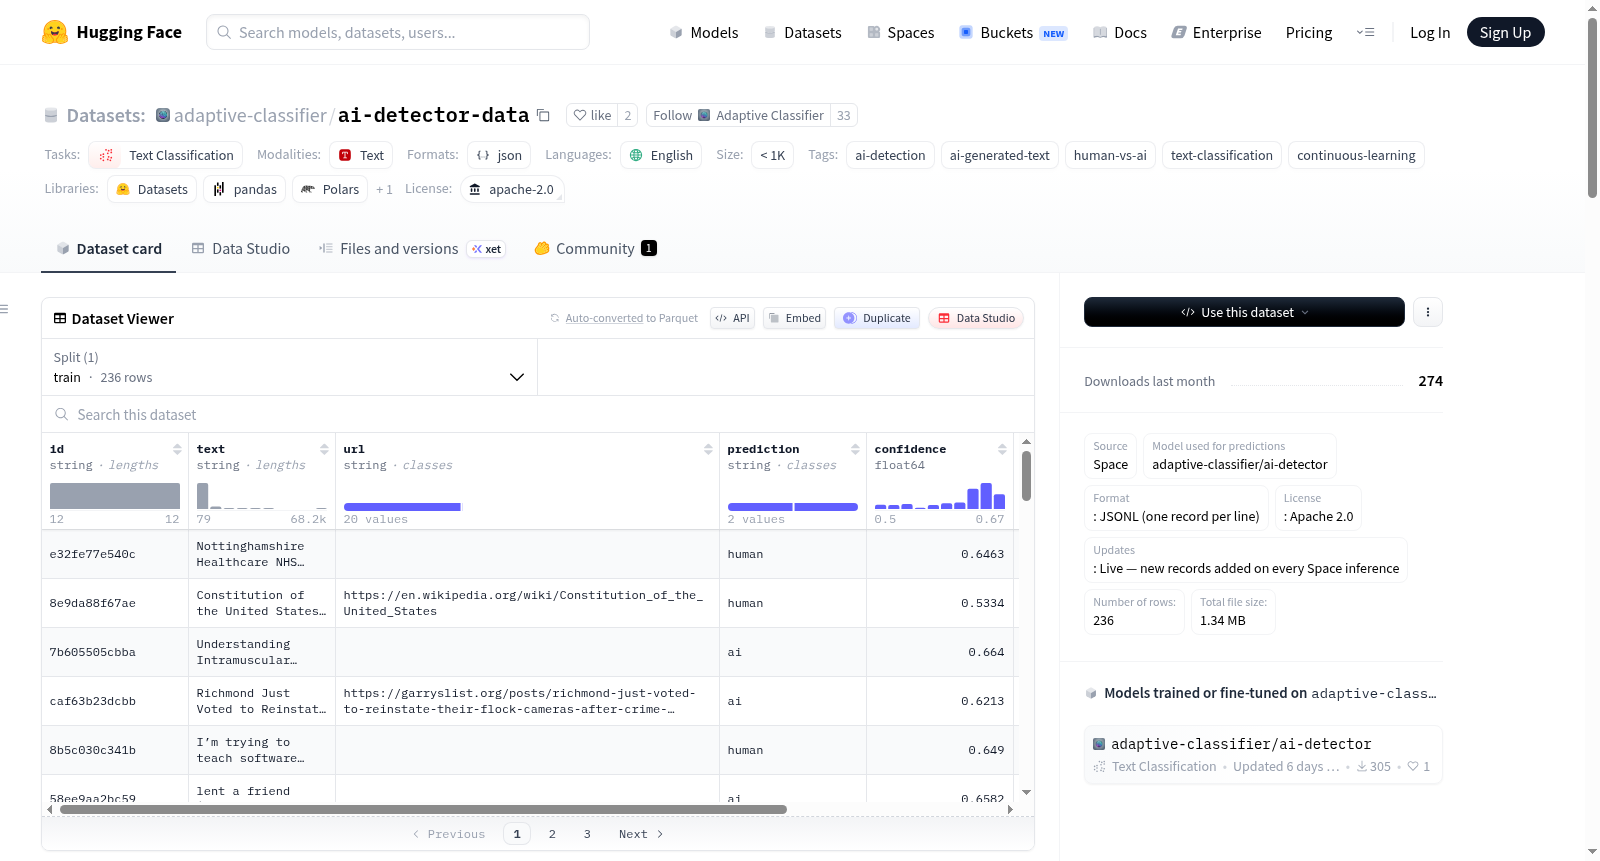The image size is (1600, 861).
Task: Open the adaptive-classifier owner link in title
Action: click(250, 115)
